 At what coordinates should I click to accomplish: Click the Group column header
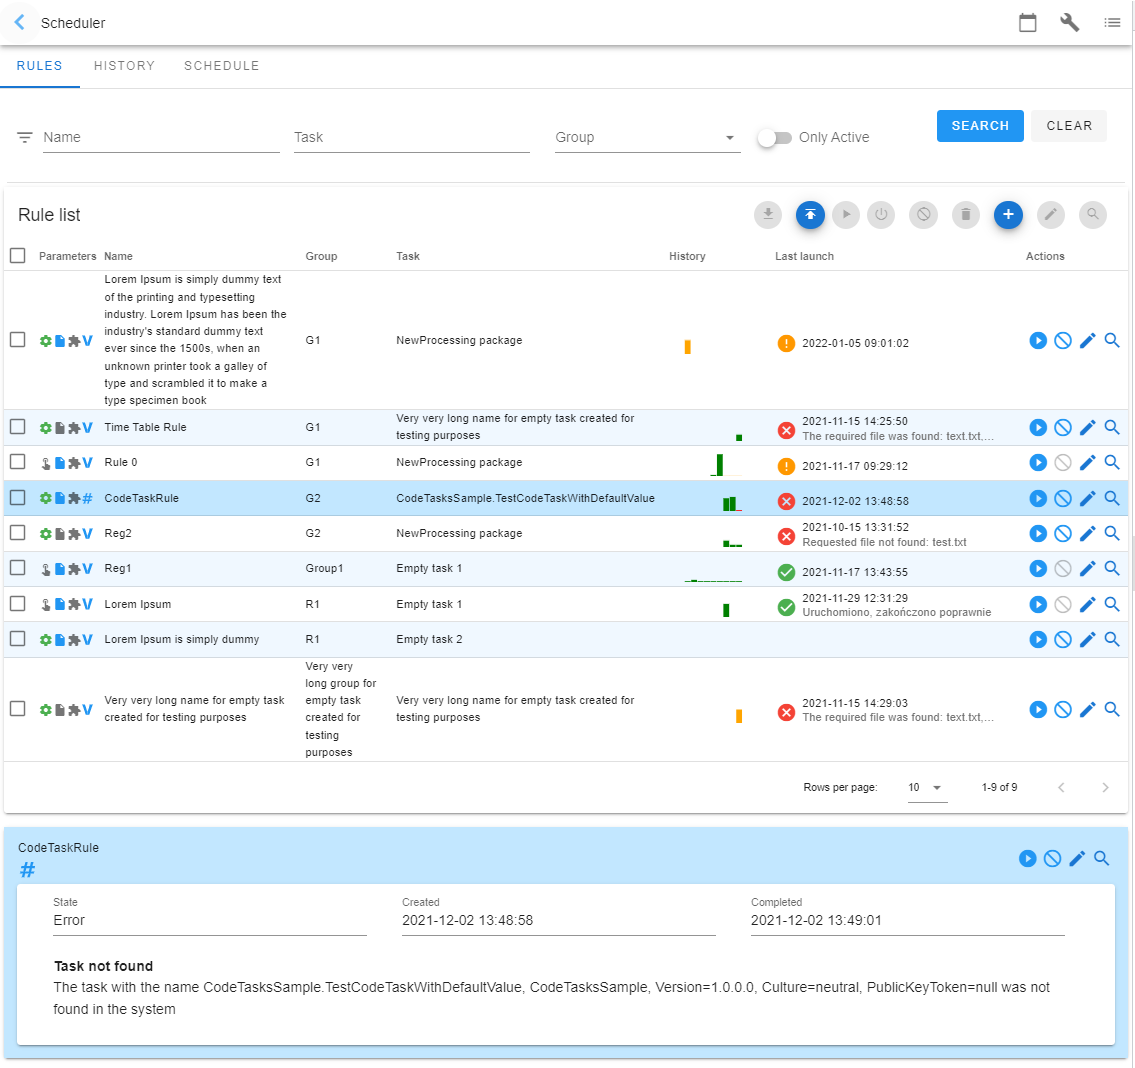(321, 256)
